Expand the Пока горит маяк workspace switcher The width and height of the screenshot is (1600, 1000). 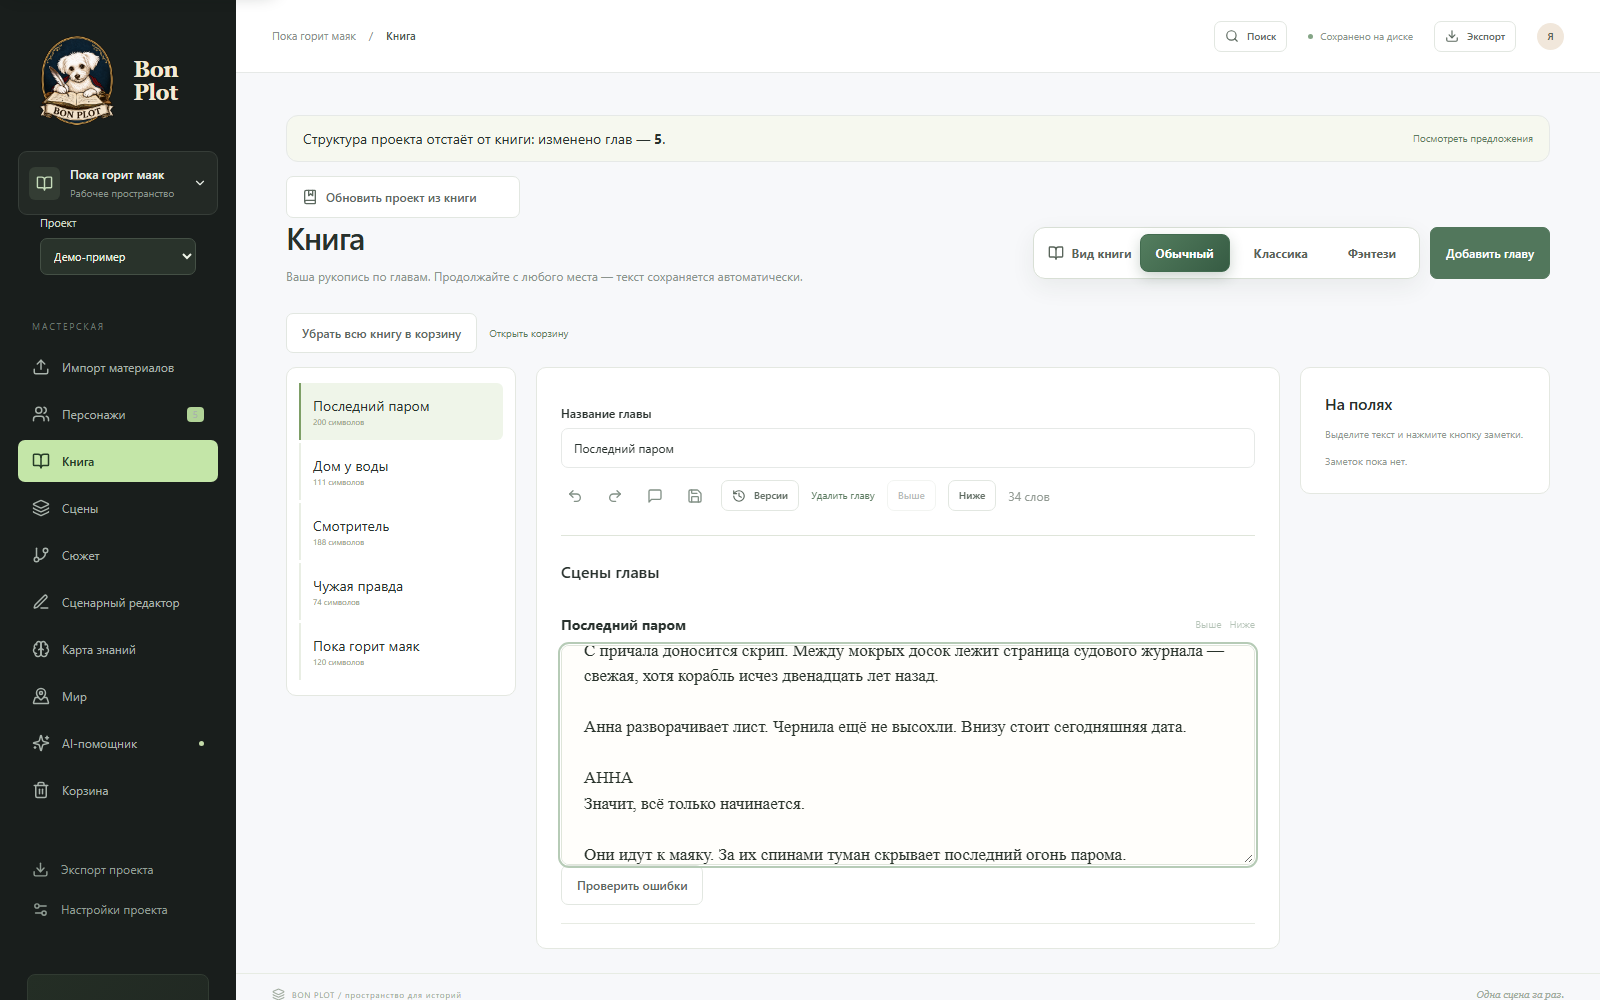click(x=118, y=183)
